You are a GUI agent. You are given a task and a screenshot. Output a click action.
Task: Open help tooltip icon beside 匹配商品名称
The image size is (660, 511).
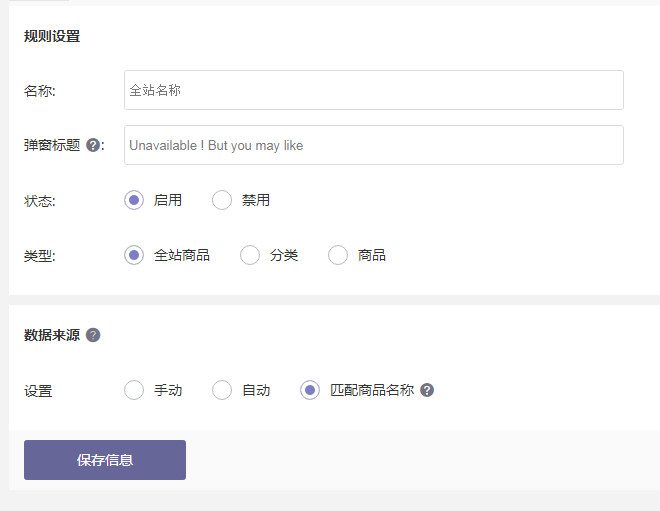click(427, 390)
